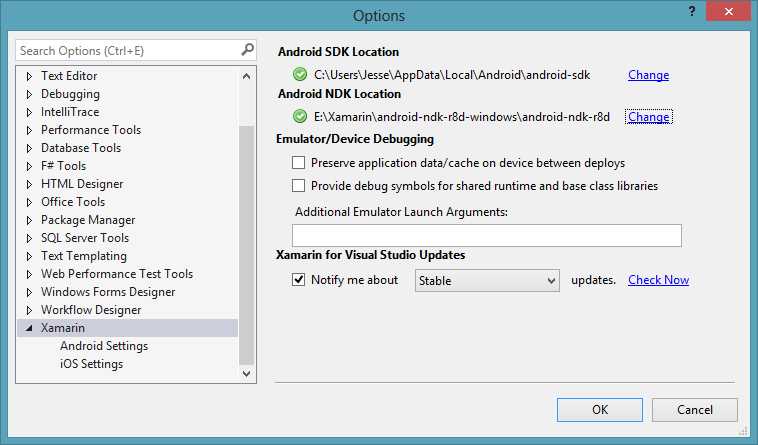The image size is (758, 445).
Task: Open the Stable update channel dropdown
Action: point(487,281)
